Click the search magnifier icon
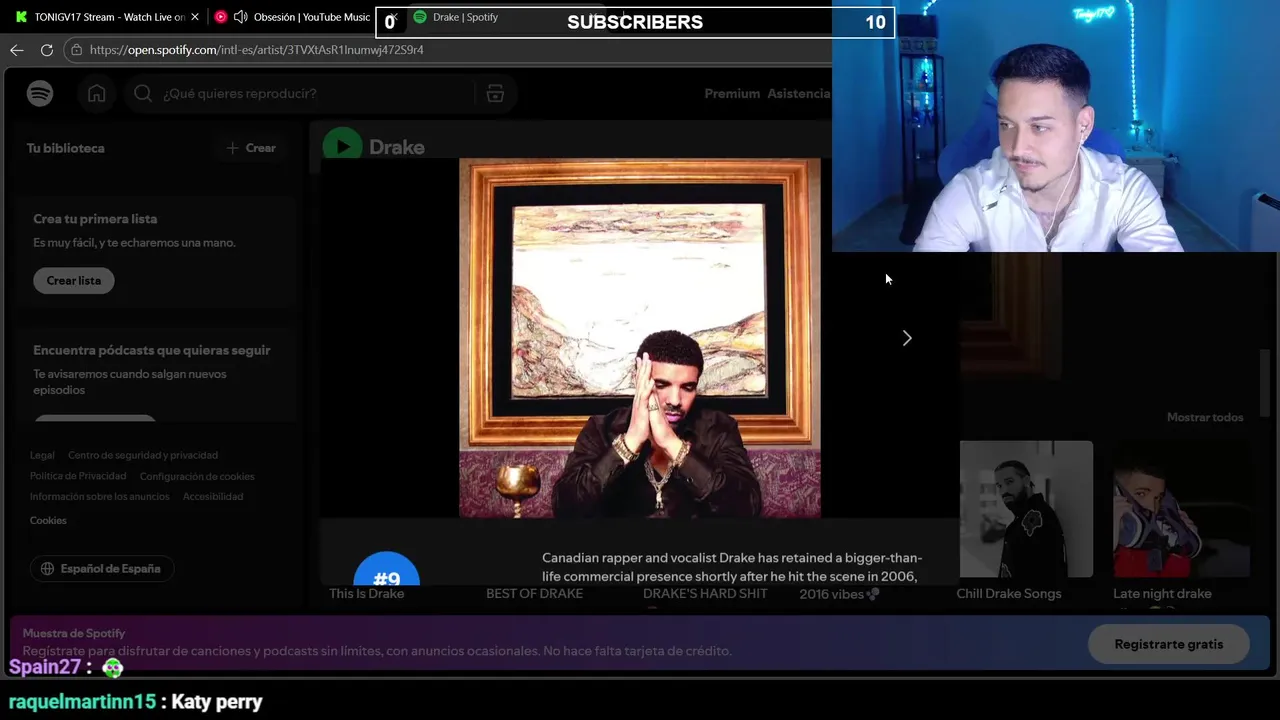Image resolution: width=1280 pixels, height=720 pixels. (143, 93)
